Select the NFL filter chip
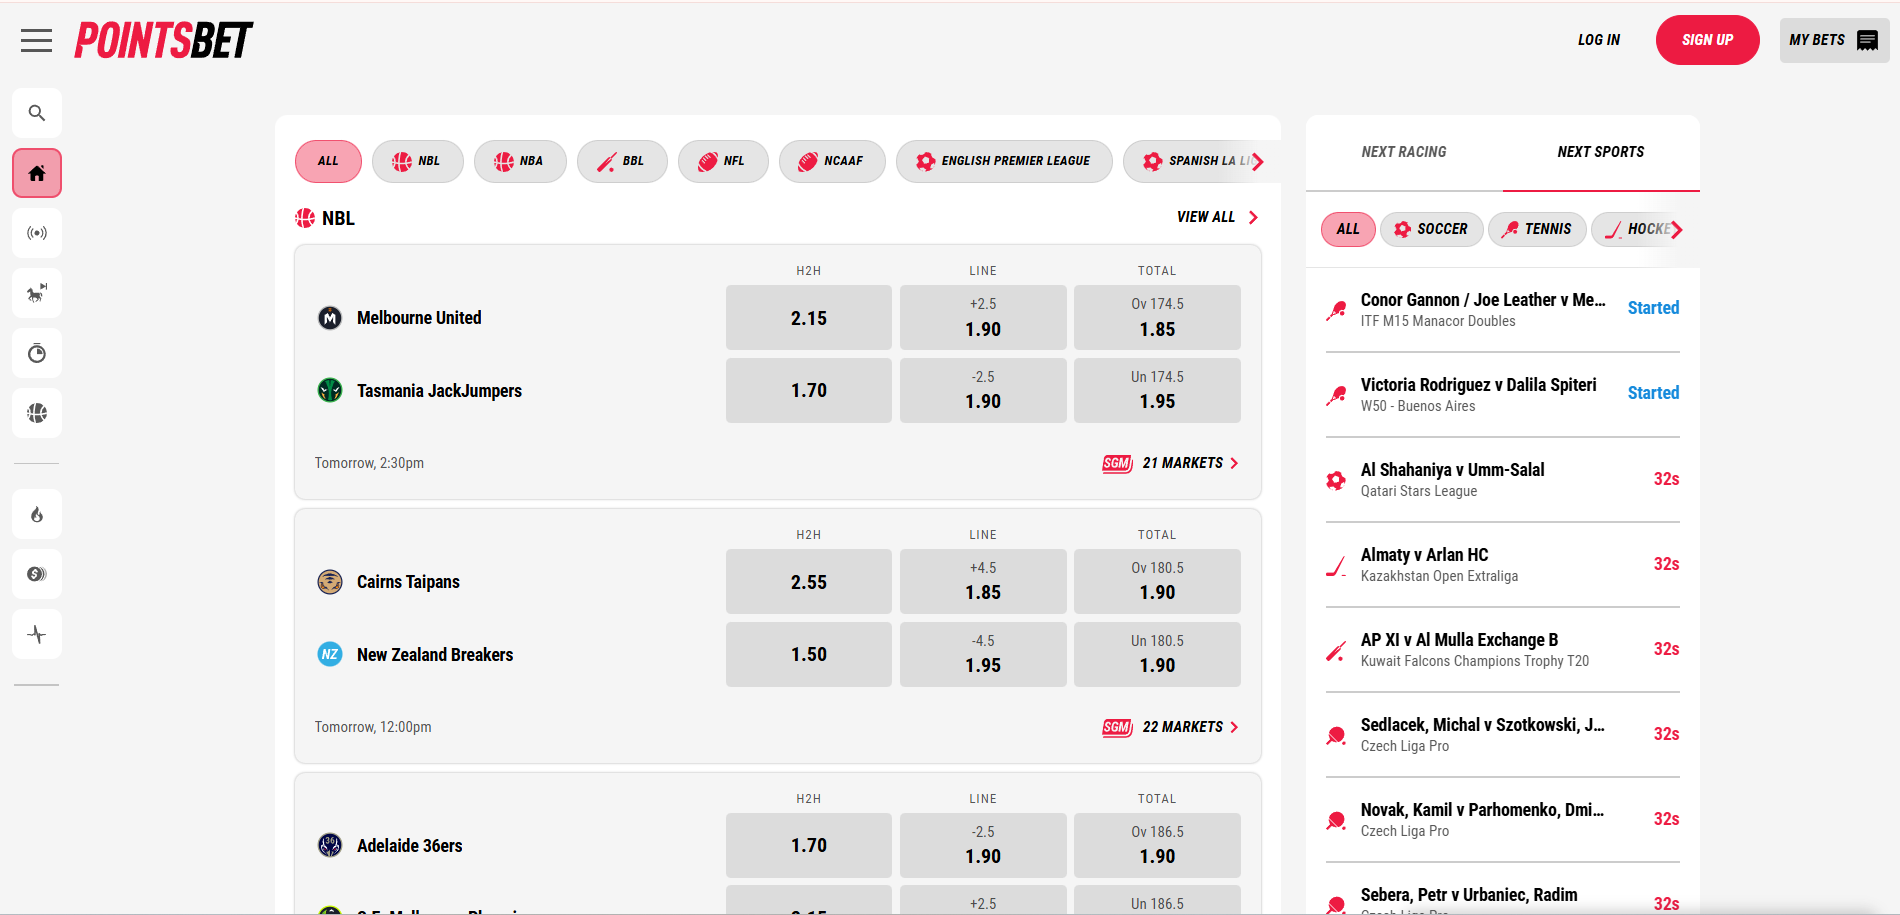This screenshot has height=915, width=1900. (x=723, y=161)
